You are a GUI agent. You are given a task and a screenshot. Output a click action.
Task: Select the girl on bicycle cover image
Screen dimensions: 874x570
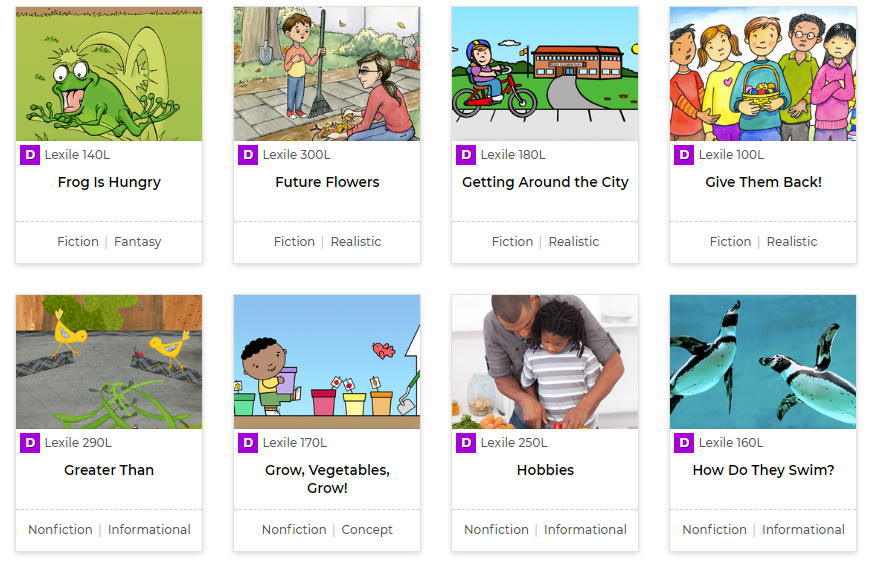(x=545, y=74)
